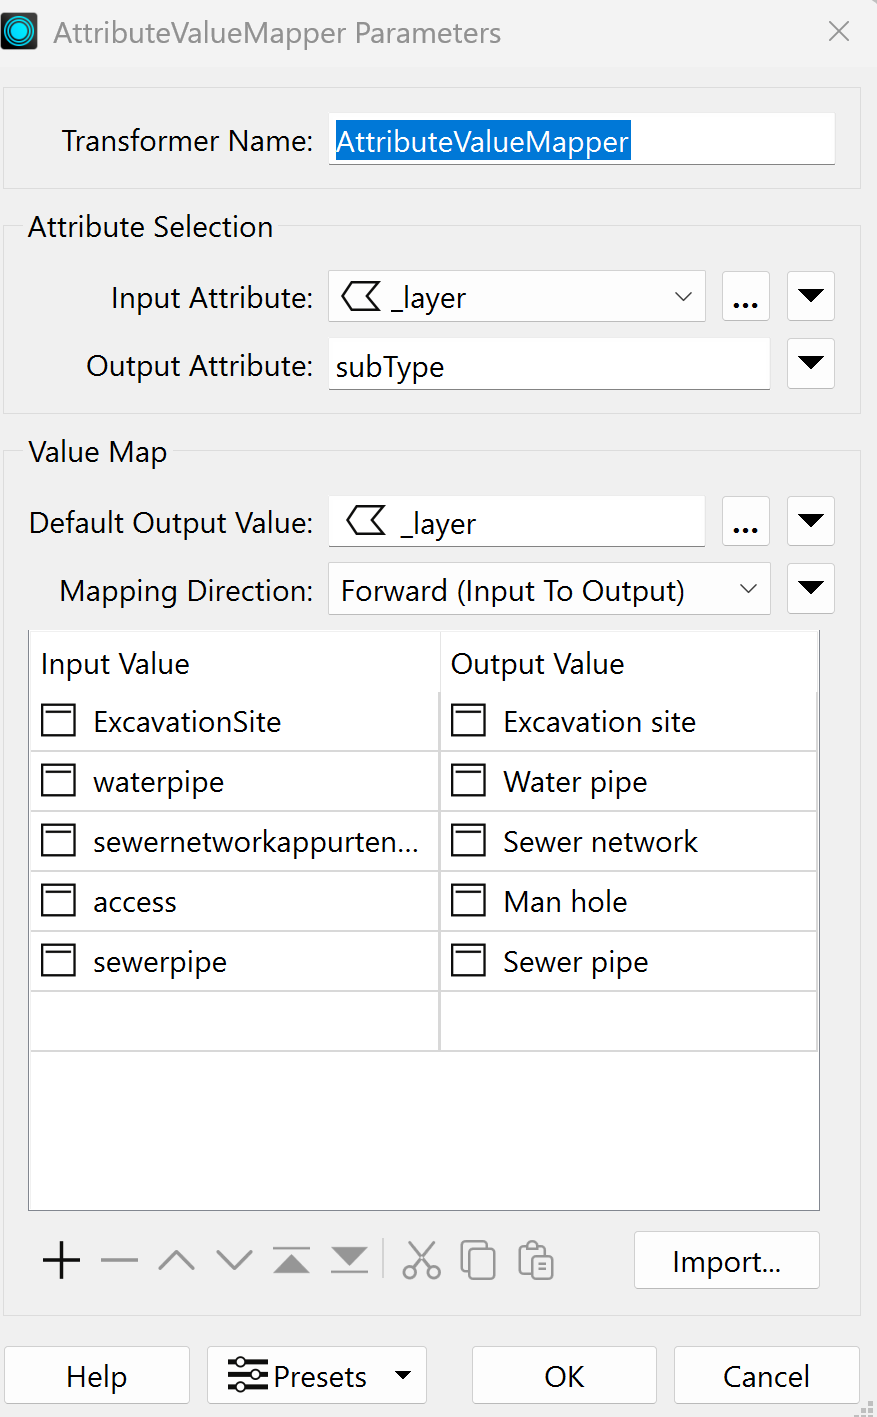The image size is (877, 1417).
Task: Click the Default Output Value ellipsis button
Action: 746,521
